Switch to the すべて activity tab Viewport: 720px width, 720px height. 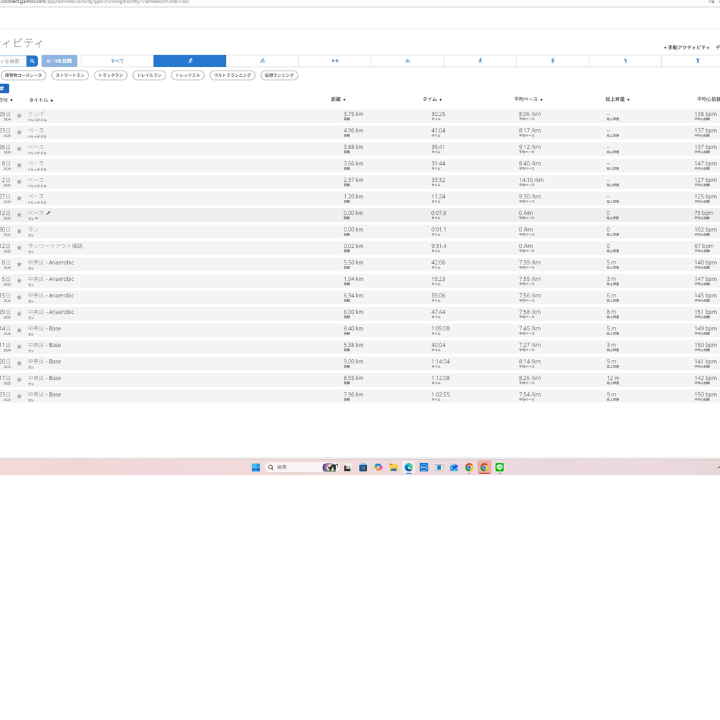click(117, 61)
